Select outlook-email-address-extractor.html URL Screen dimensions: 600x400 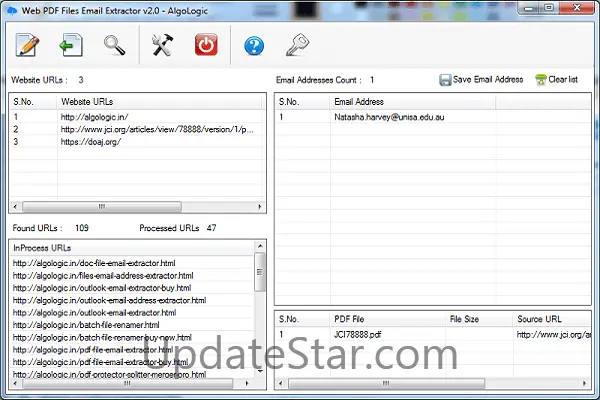pos(109,300)
